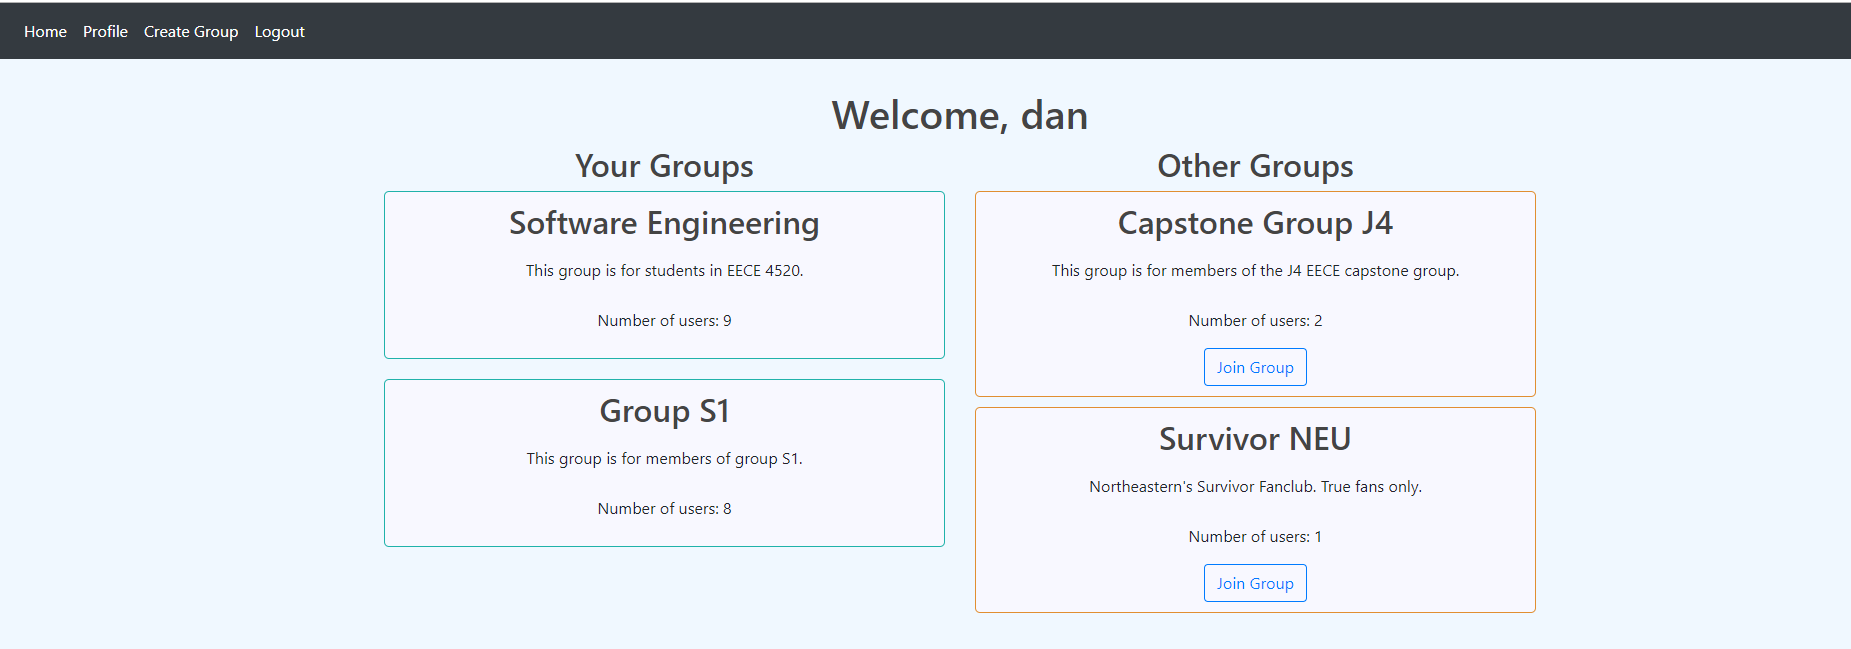Open the Group S1 card
The height and width of the screenshot is (649, 1851).
pos(664,463)
